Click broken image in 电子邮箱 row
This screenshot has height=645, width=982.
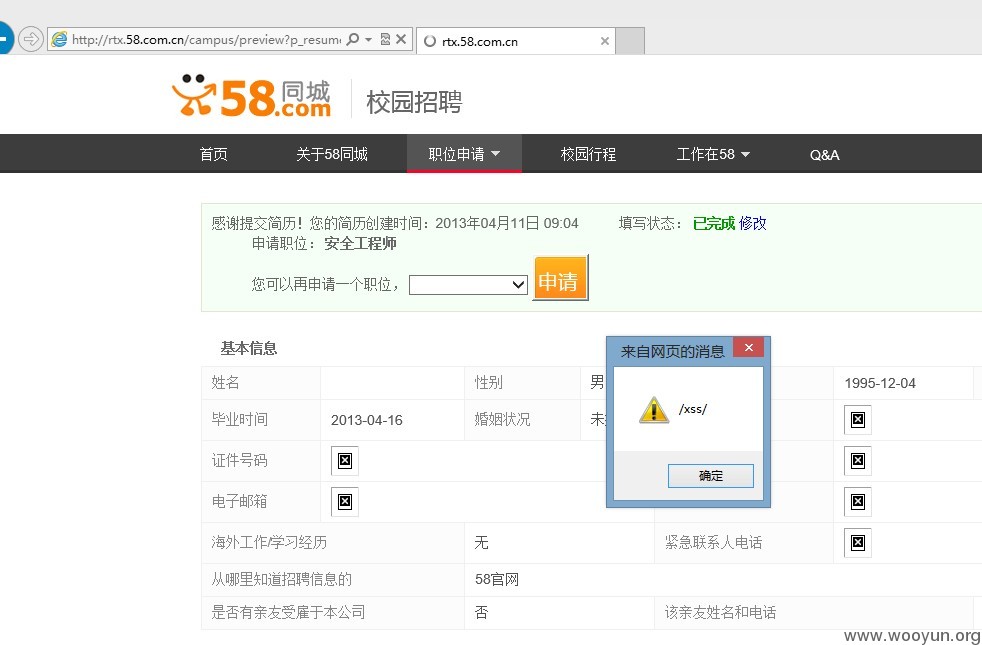tap(344, 502)
